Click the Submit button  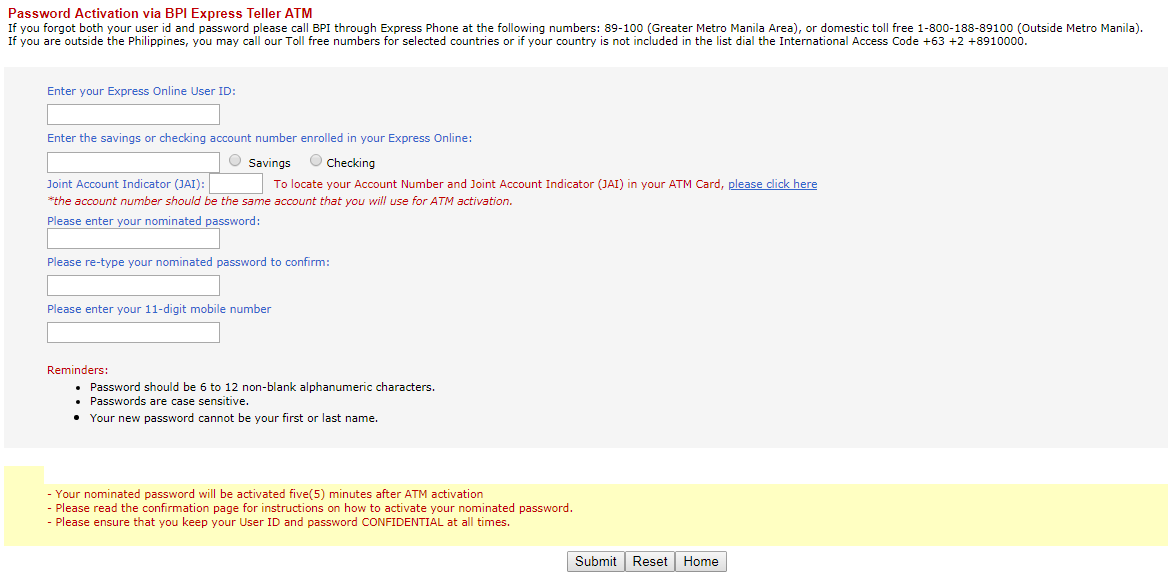(595, 561)
